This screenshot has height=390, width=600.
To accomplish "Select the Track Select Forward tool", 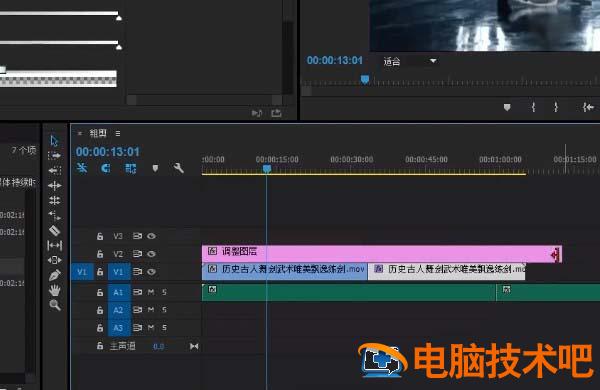I will (54, 155).
